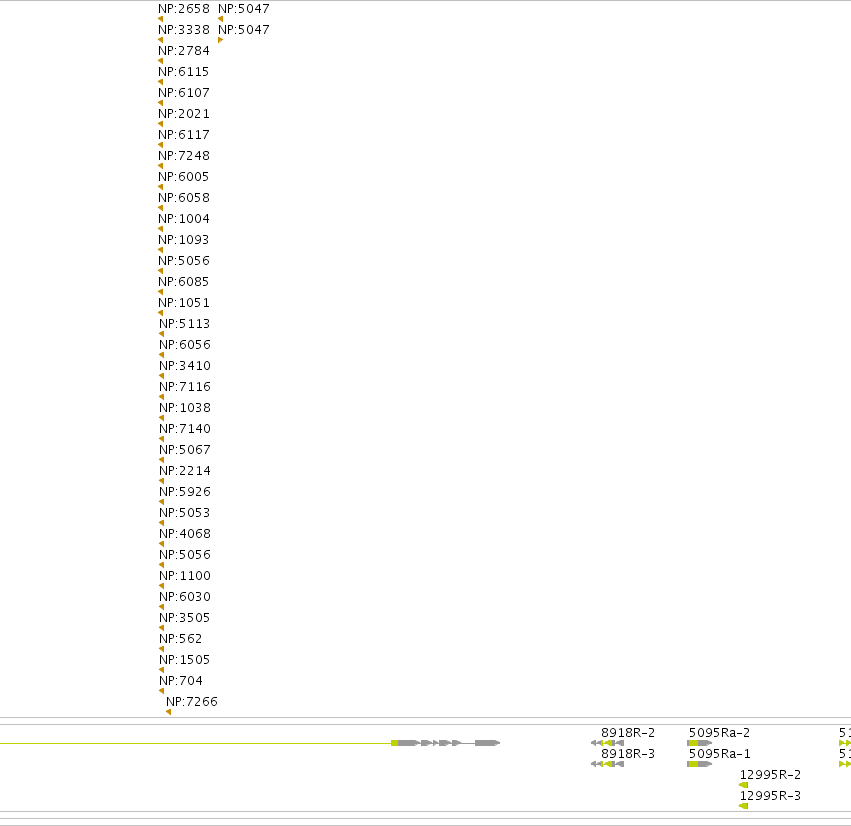Click the NP:5113 feature label
Image resolution: width=851 pixels, height=826 pixels.
[185, 324]
